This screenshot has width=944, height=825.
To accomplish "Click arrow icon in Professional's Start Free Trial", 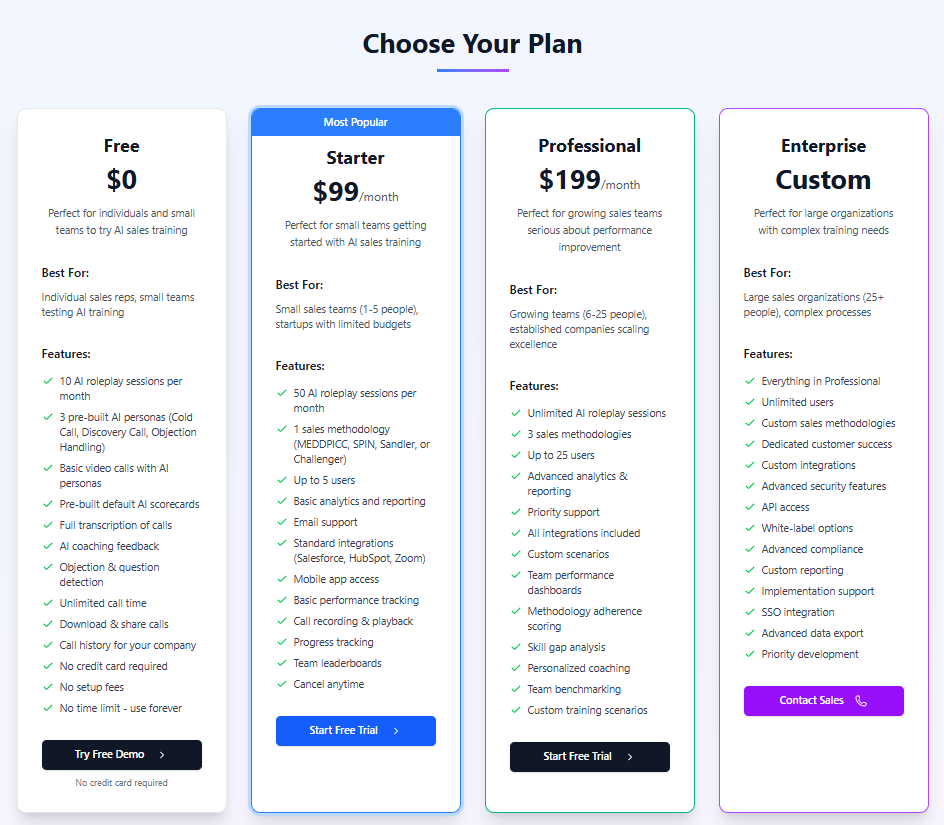I will pos(630,757).
